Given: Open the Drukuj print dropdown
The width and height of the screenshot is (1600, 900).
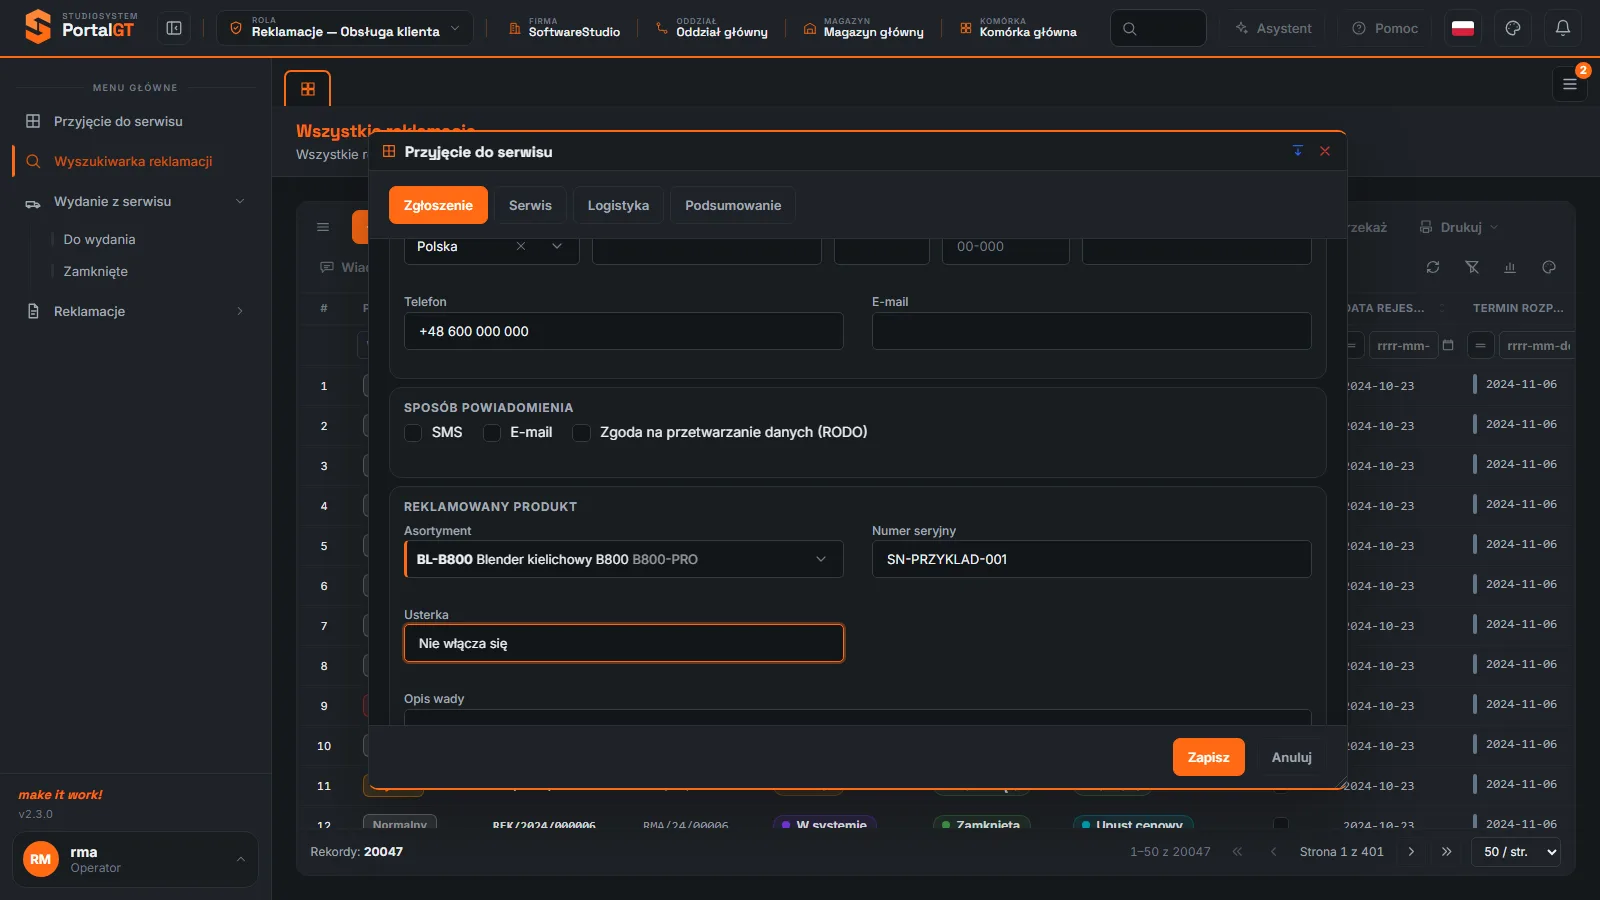Looking at the screenshot, I should (x=1459, y=227).
